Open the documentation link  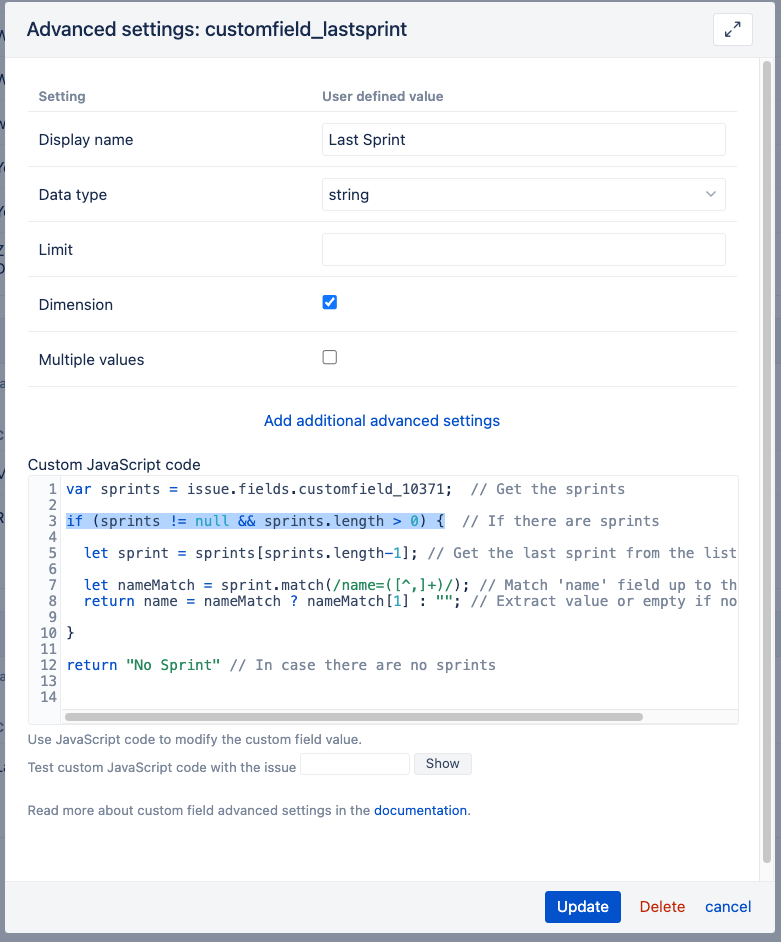[x=421, y=810]
